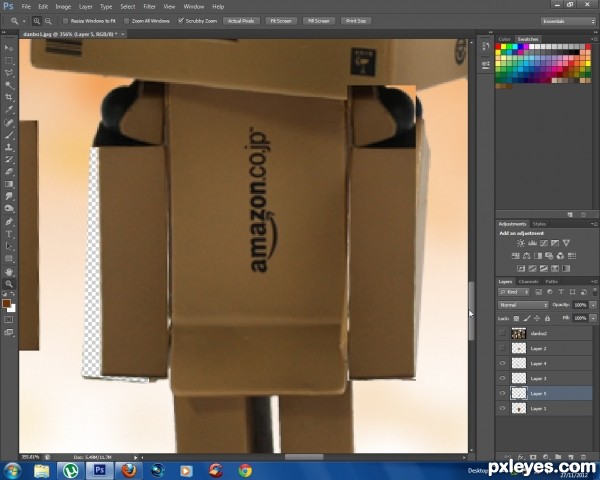Open the Window menu

(194, 7)
